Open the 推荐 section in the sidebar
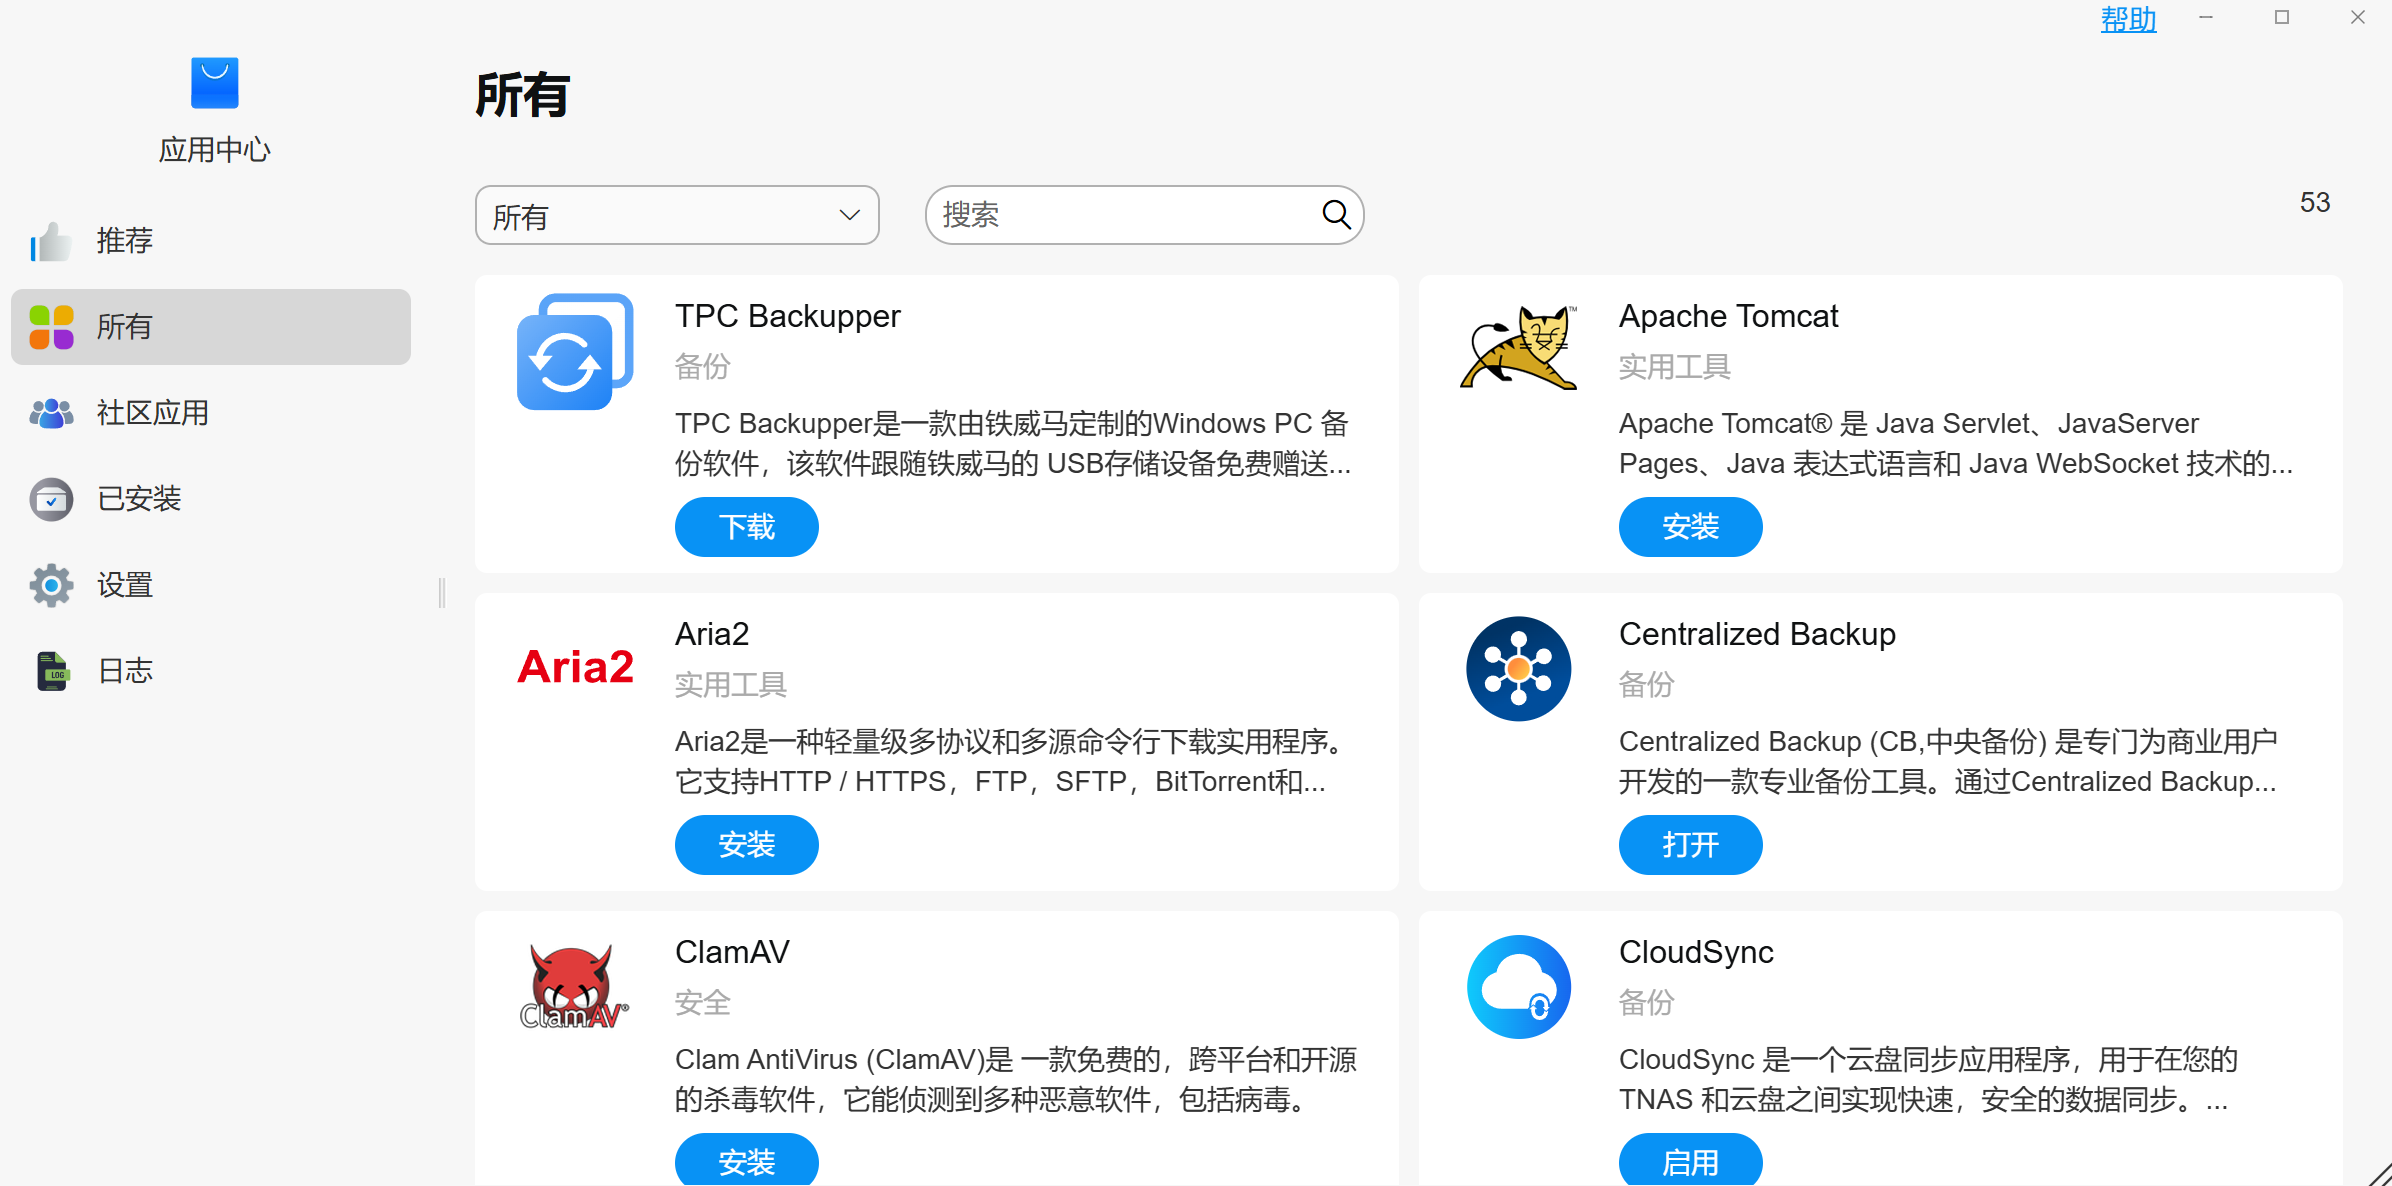 pyautogui.click(x=211, y=241)
